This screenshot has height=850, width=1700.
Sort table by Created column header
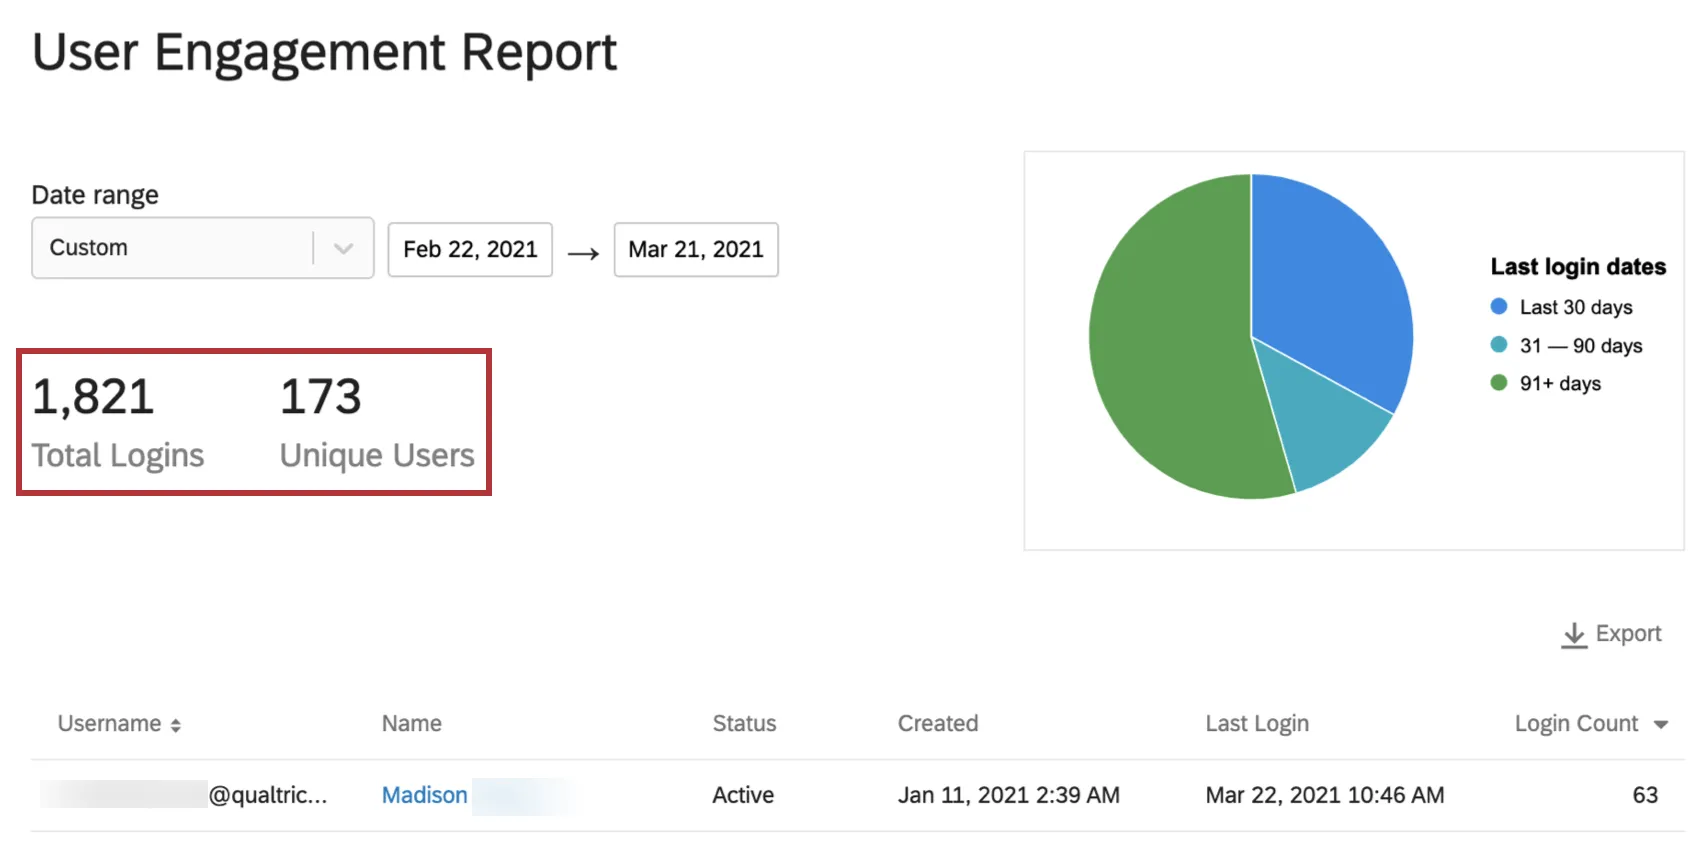tap(937, 724)
